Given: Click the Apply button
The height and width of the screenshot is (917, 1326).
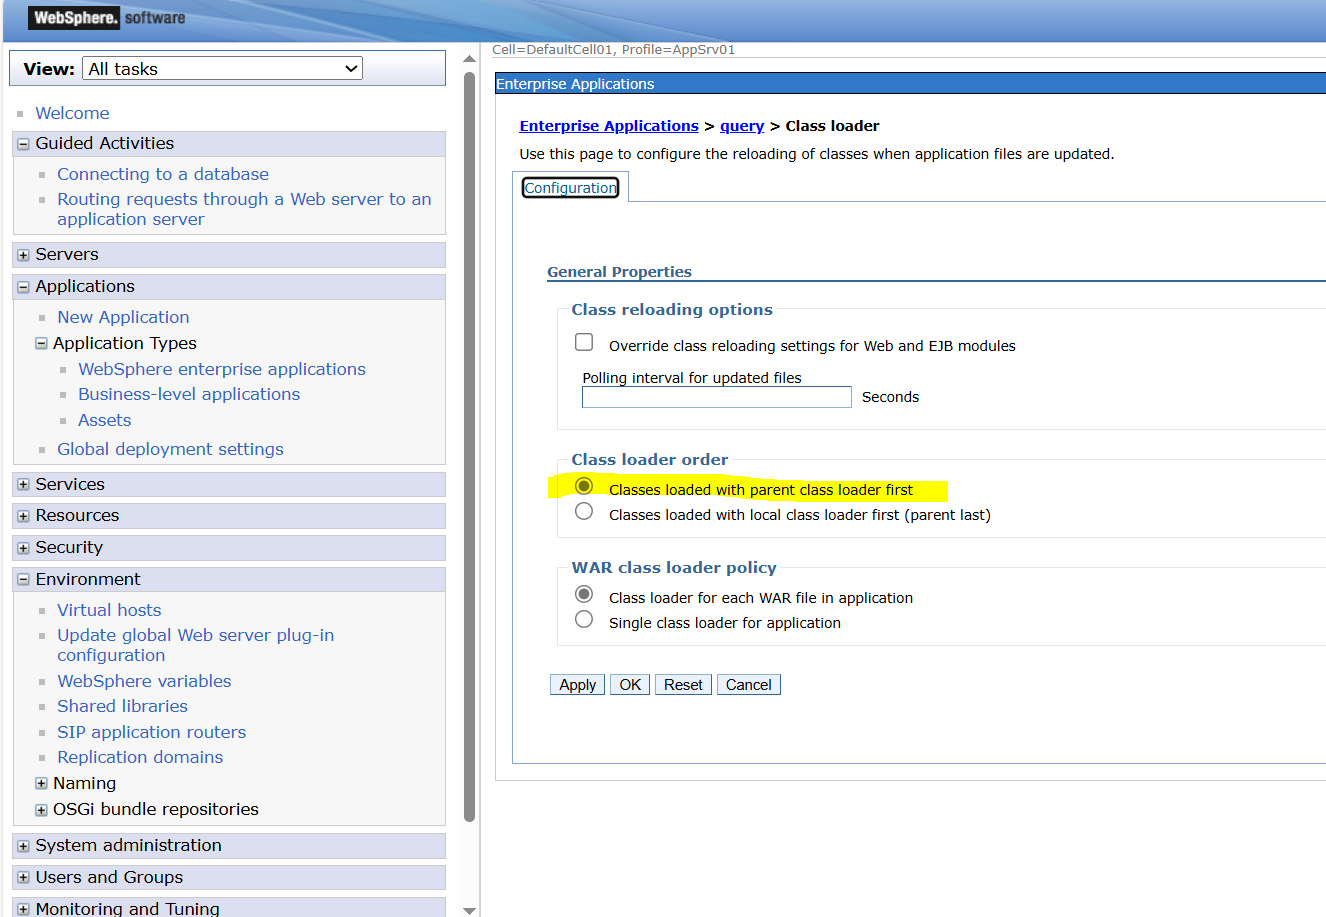Looking at the screenshot, I should point(577,685).
